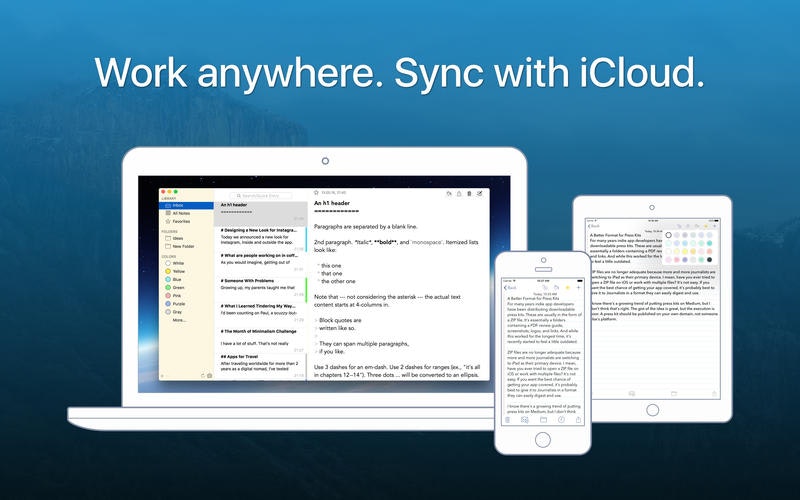Click the 'Block quotes are' line in editor
This screenshot has width=800, height=500.
coord(340,320)
